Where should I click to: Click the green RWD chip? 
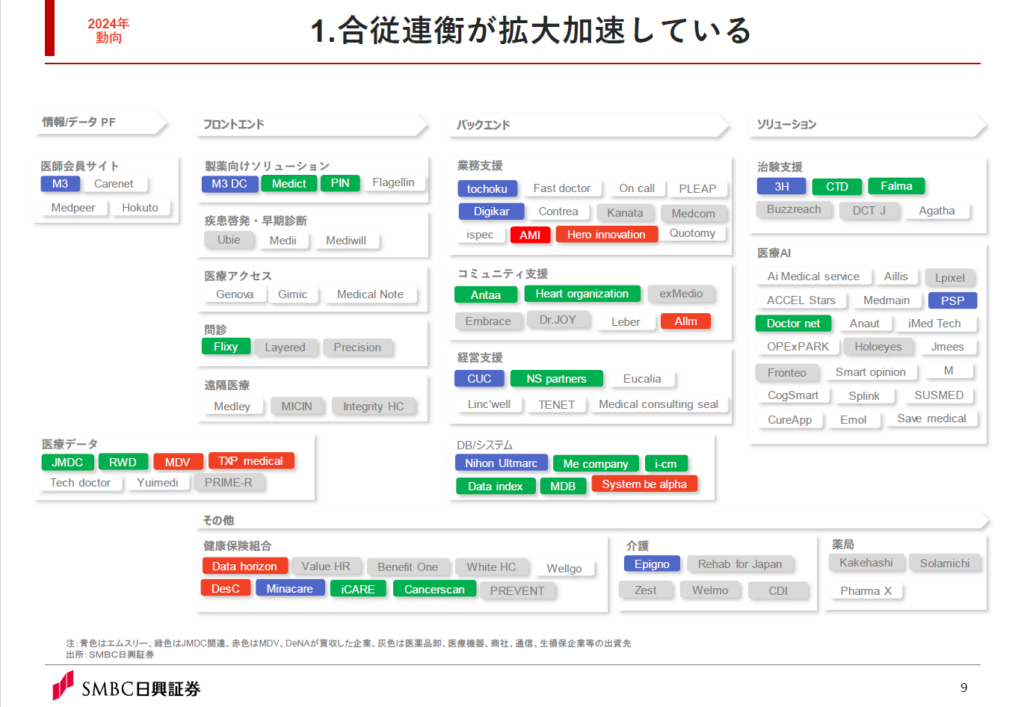tap(123, 462)
